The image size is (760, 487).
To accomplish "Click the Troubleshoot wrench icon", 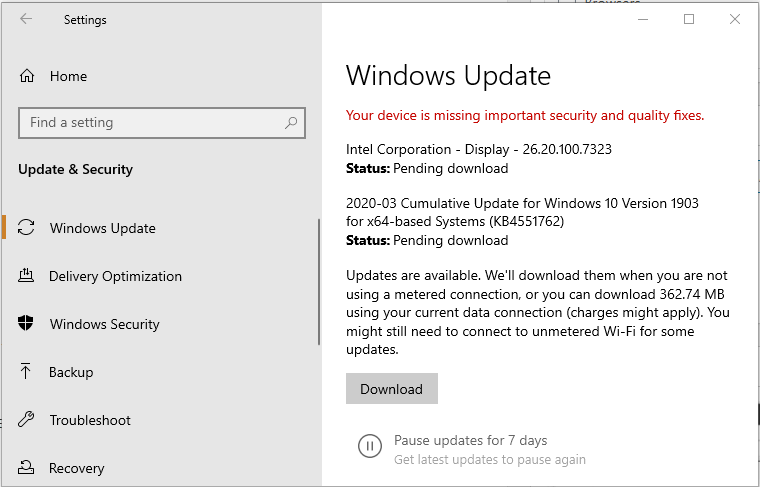I will (x=26, y=420).
